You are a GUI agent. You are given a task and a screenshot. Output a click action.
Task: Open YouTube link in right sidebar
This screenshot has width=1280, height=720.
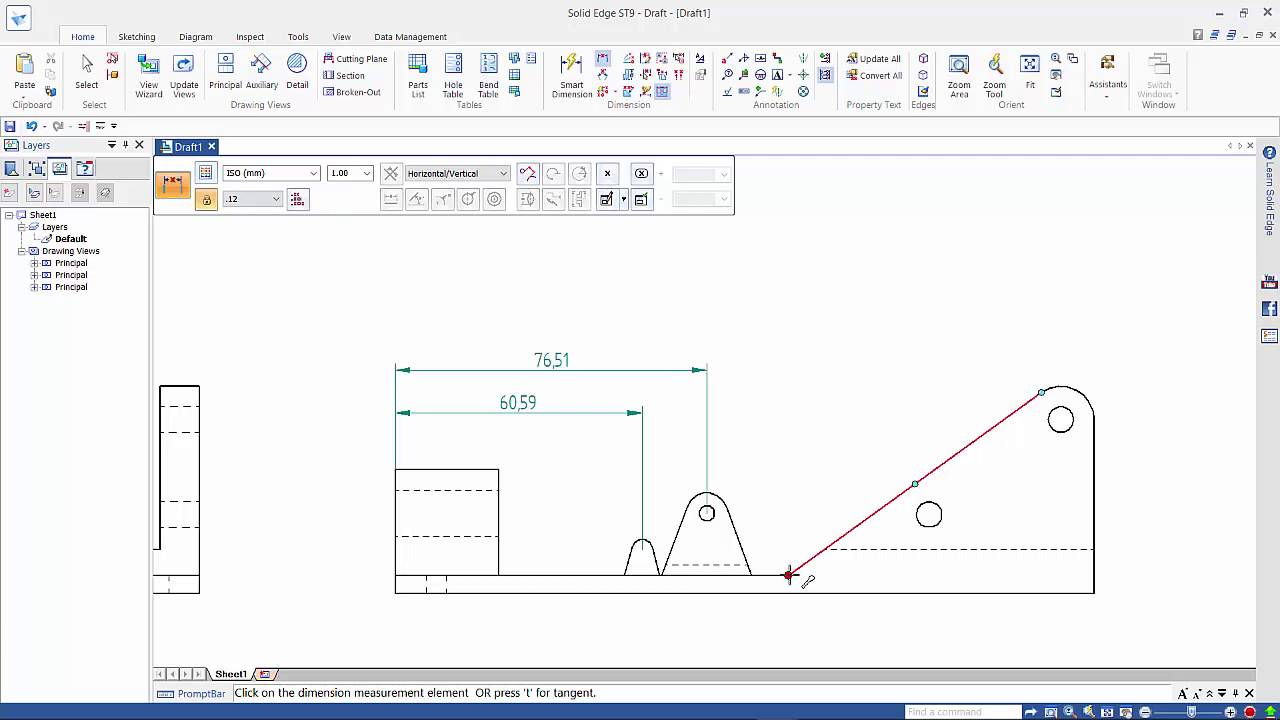click(x=1269, y=283)
